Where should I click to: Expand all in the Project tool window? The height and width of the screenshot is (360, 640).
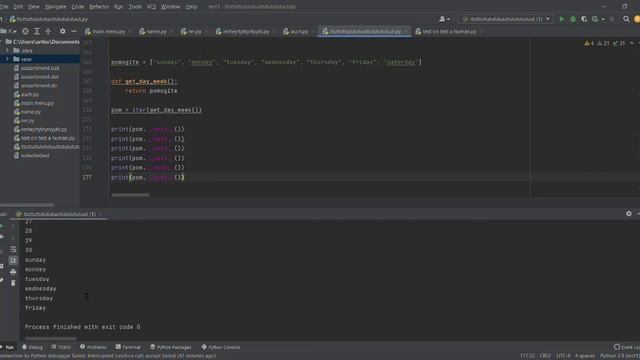point(37,31)
